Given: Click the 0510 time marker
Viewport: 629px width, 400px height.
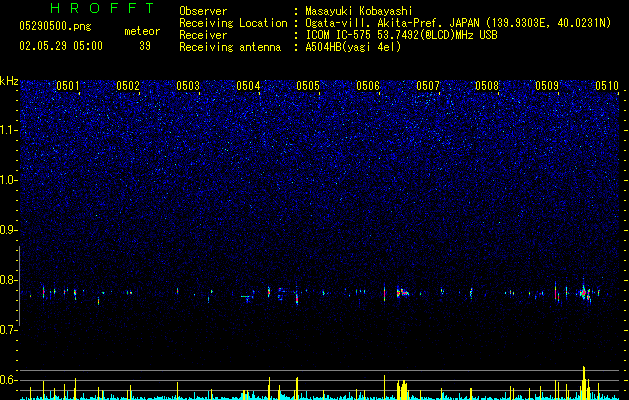Looking at the screenshot, I should click(607, 86).
